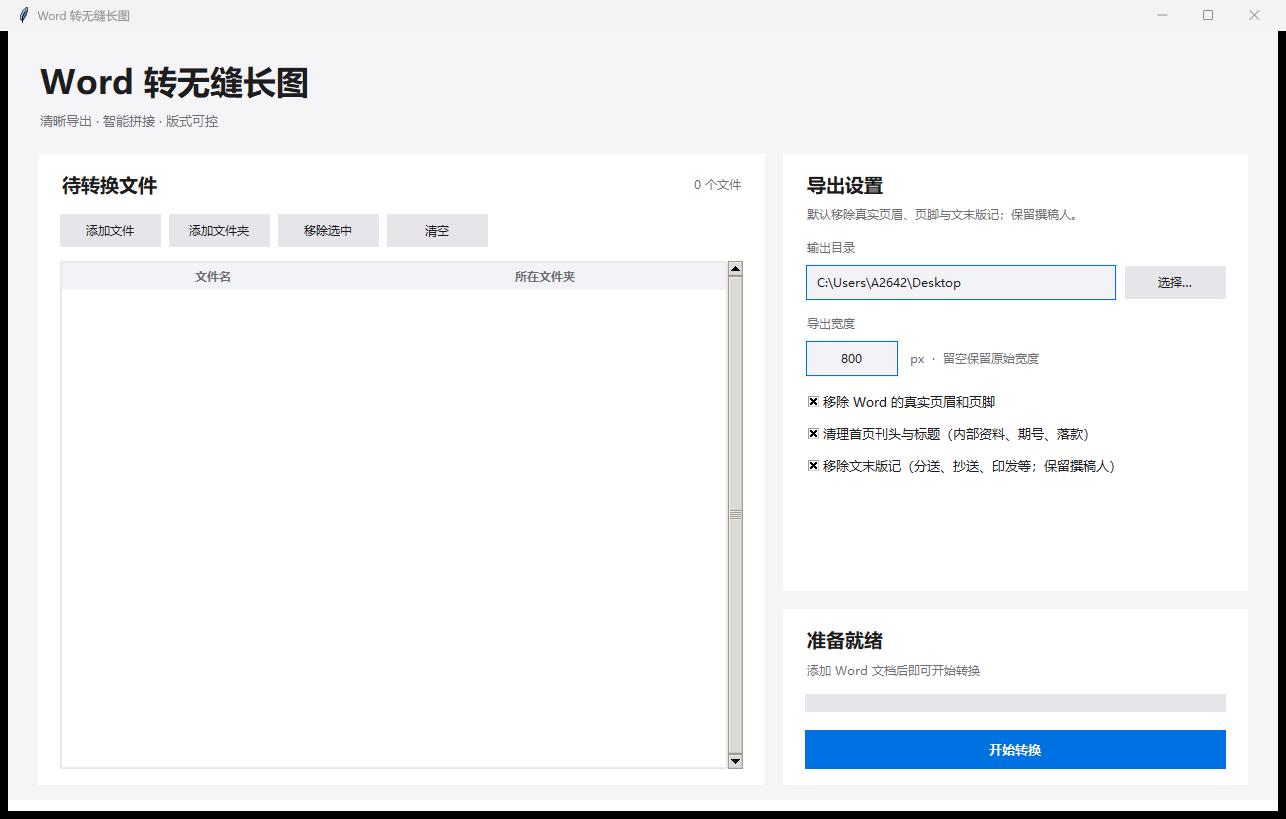Click the 添加文件 button

pos(110,230)
